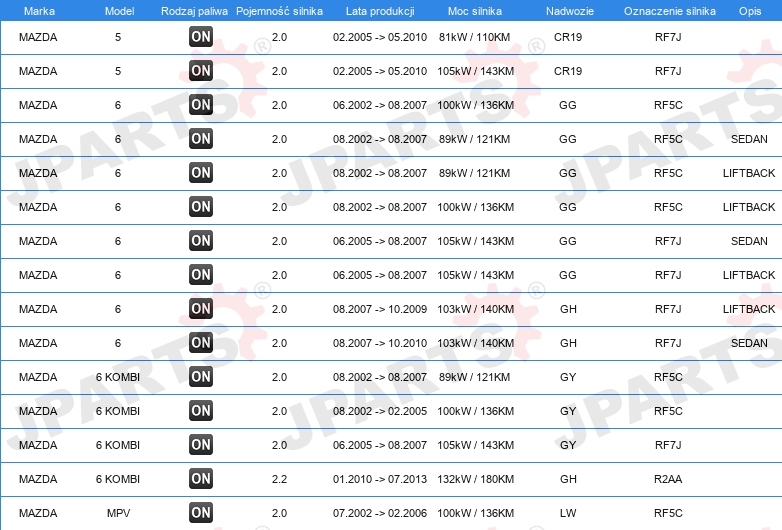This screenshot has width=782, height=530.
Task: Select the LIFTBACK cell in the 89kW / 121KM row
Action: [x=749, y=173]
